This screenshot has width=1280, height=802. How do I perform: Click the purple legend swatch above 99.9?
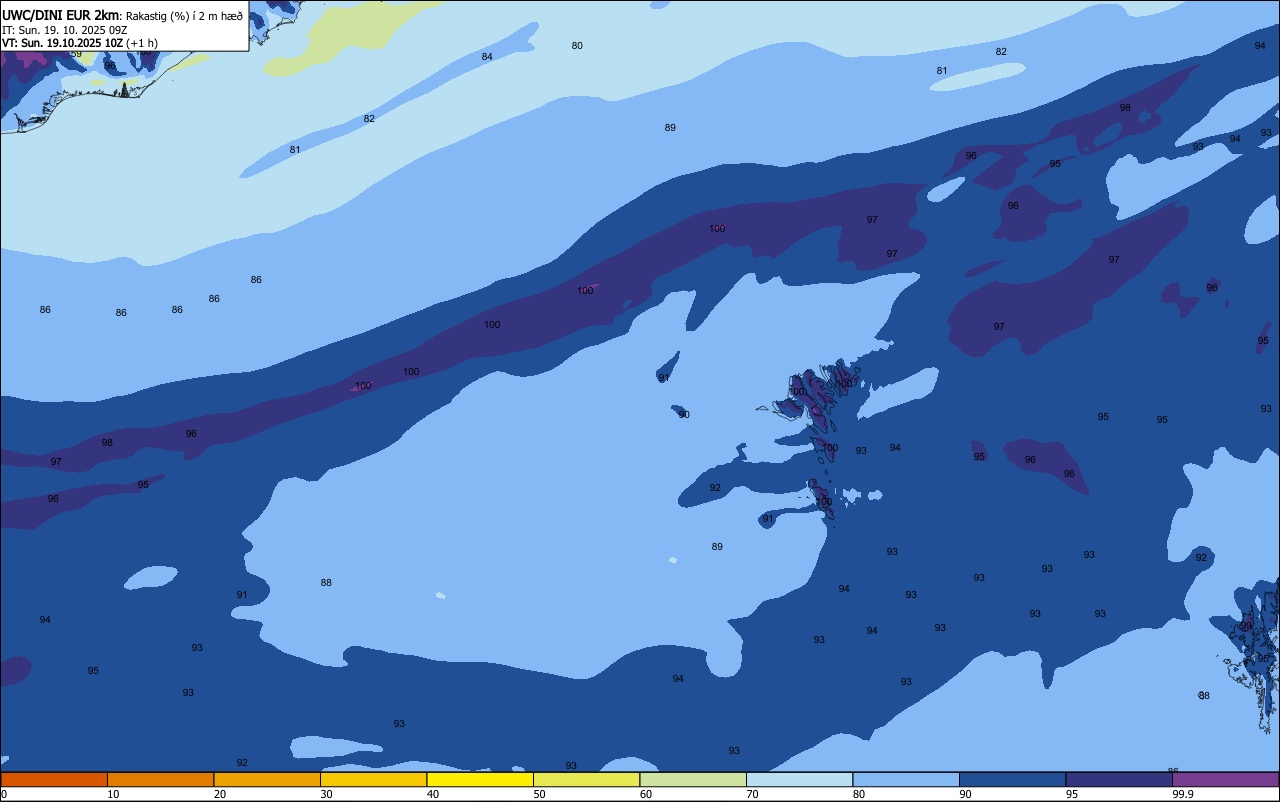point(1225,779)
